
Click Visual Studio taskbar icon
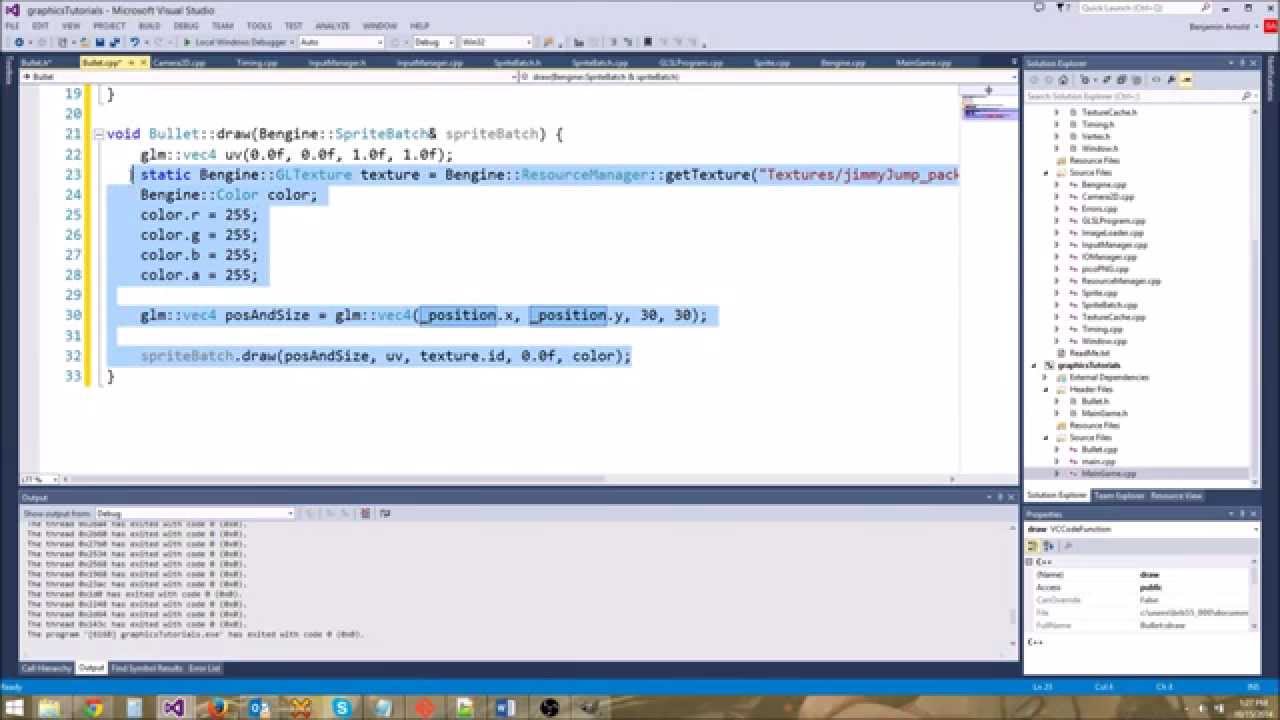tap(175, 707)
